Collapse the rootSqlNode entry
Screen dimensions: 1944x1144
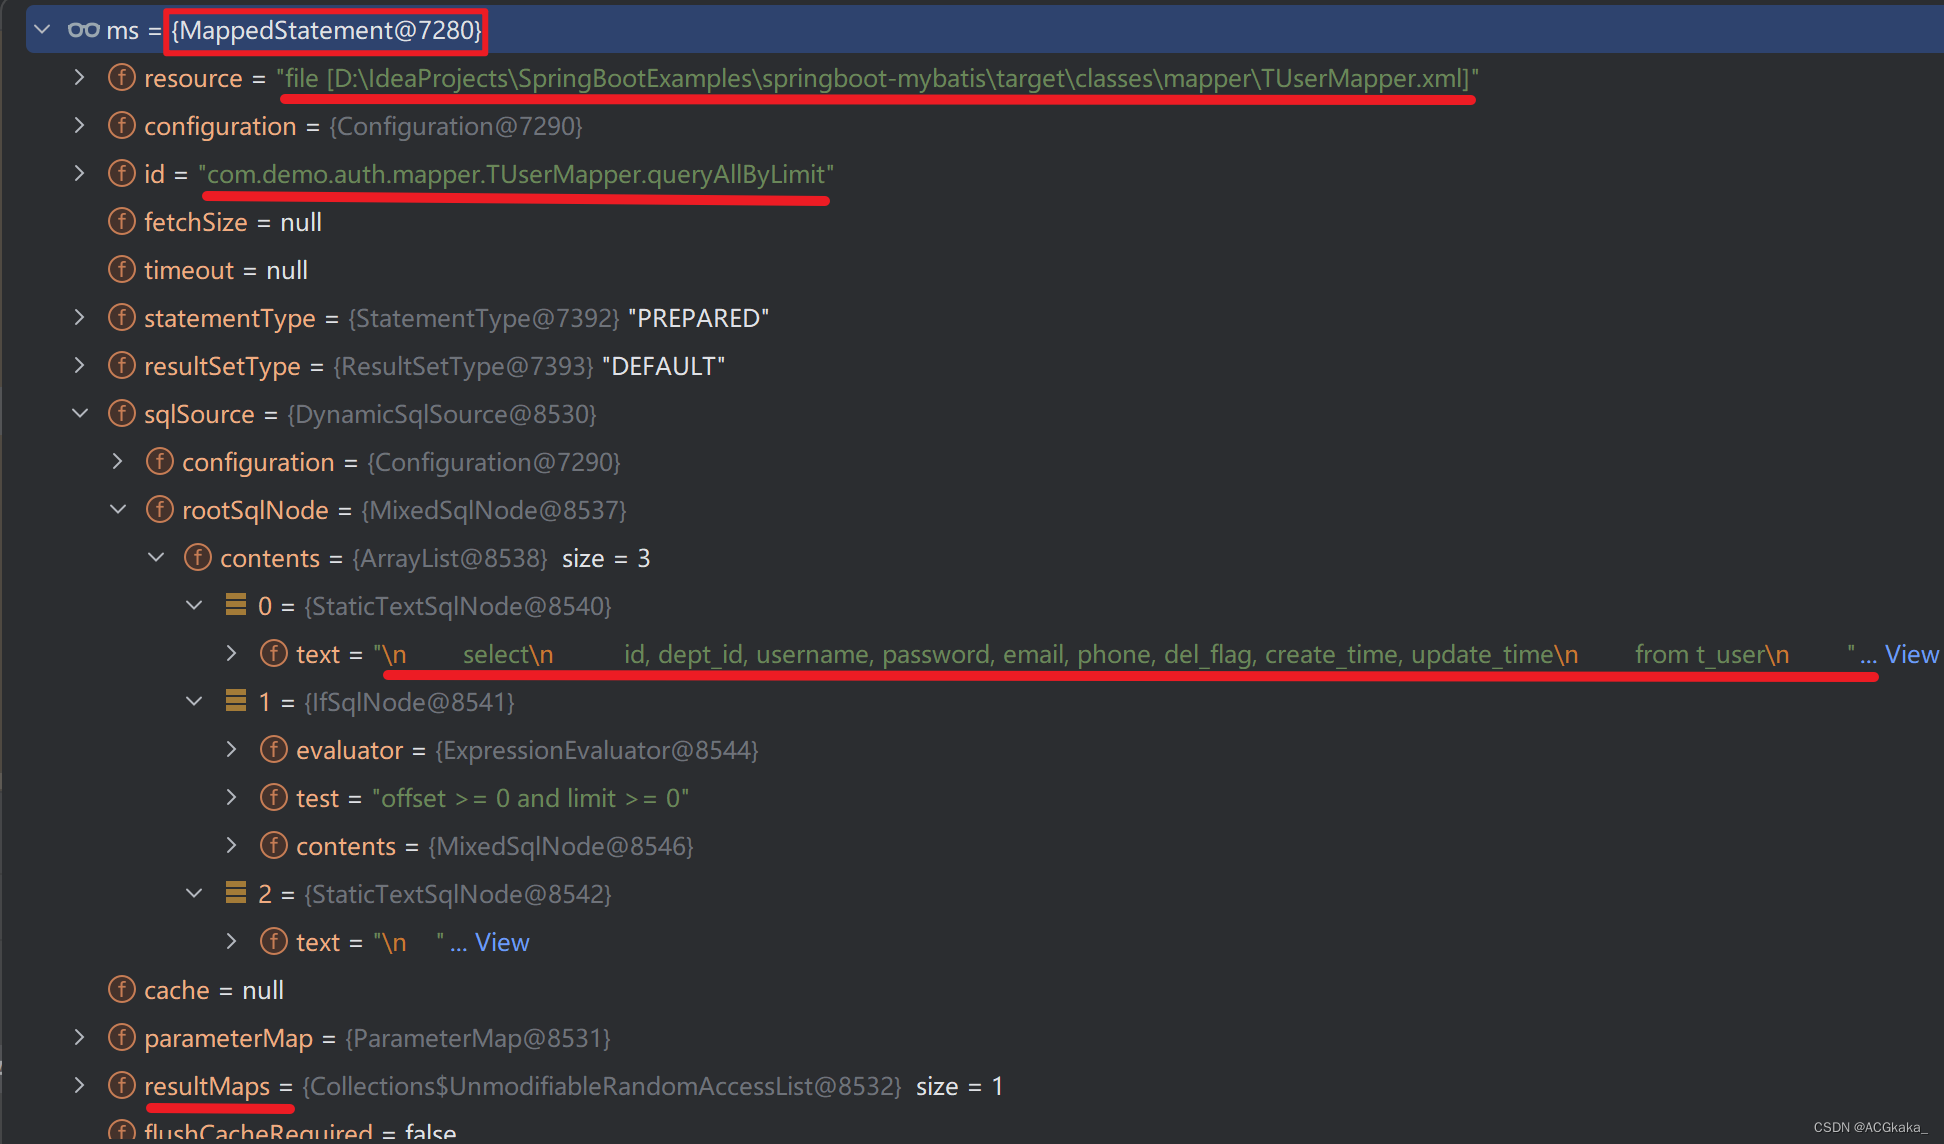pyautogui.click(x=118, y=509)
